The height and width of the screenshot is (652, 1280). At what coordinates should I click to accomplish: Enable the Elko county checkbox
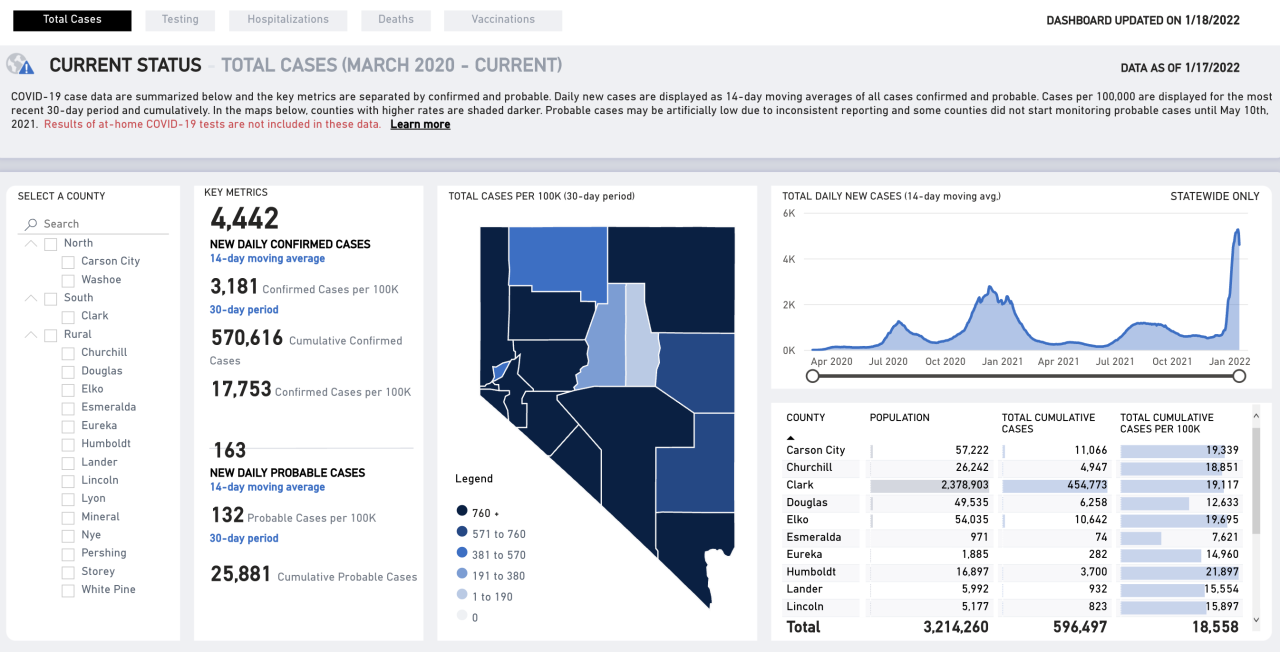[x=68, y=389]
